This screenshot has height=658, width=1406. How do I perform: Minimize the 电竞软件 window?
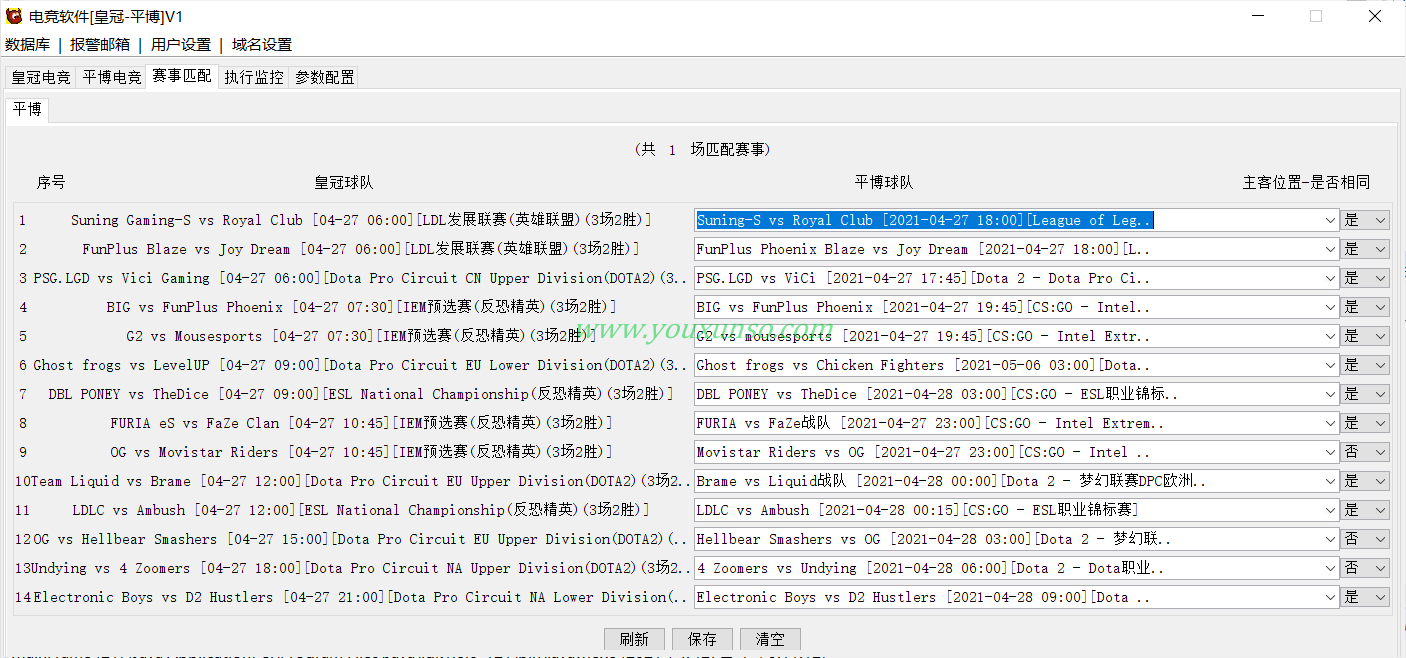click(x=1258, y=16)
